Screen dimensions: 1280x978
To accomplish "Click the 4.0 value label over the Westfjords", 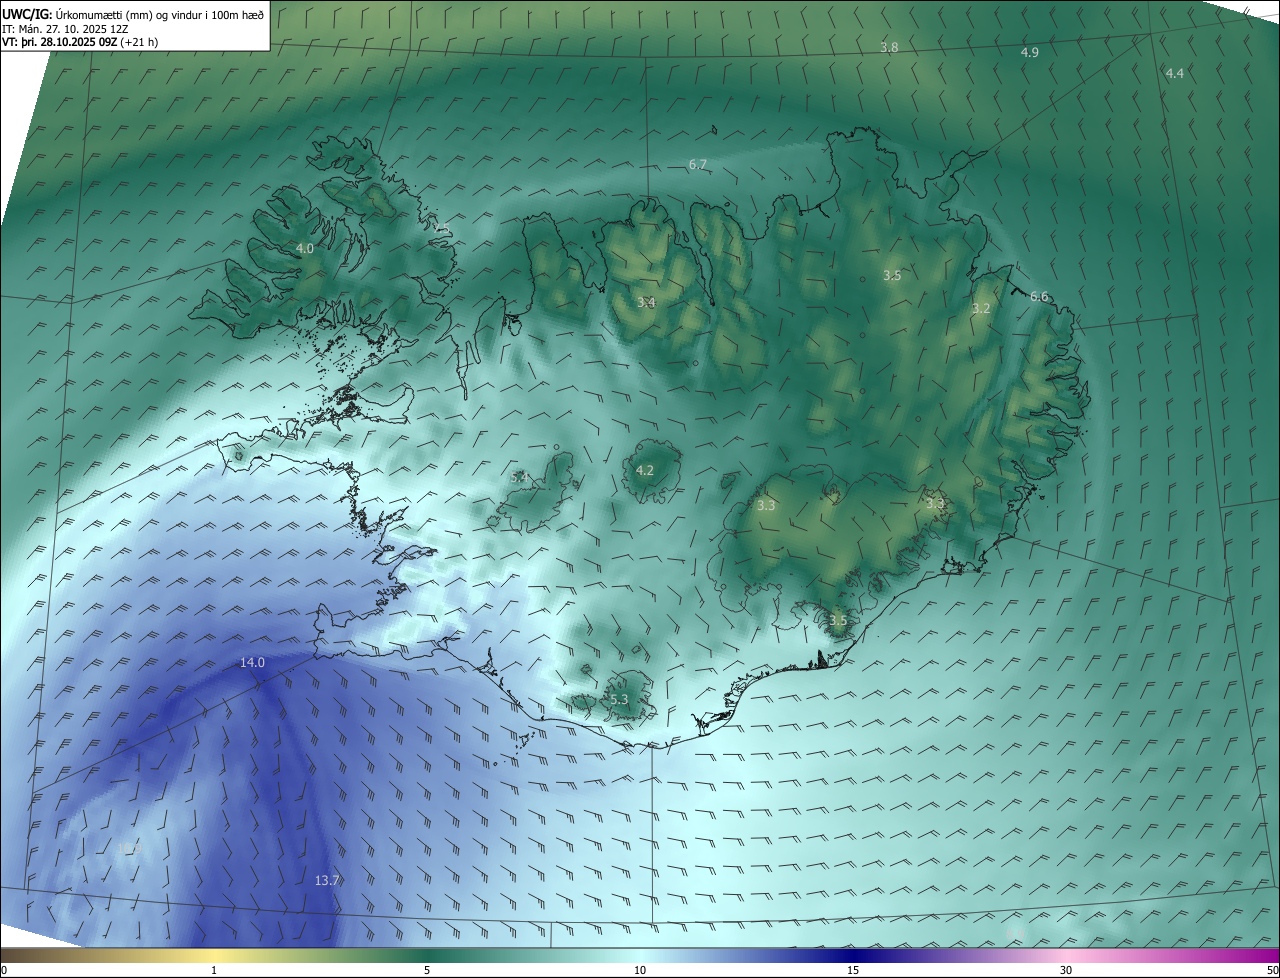I will [x=305, y=248].
